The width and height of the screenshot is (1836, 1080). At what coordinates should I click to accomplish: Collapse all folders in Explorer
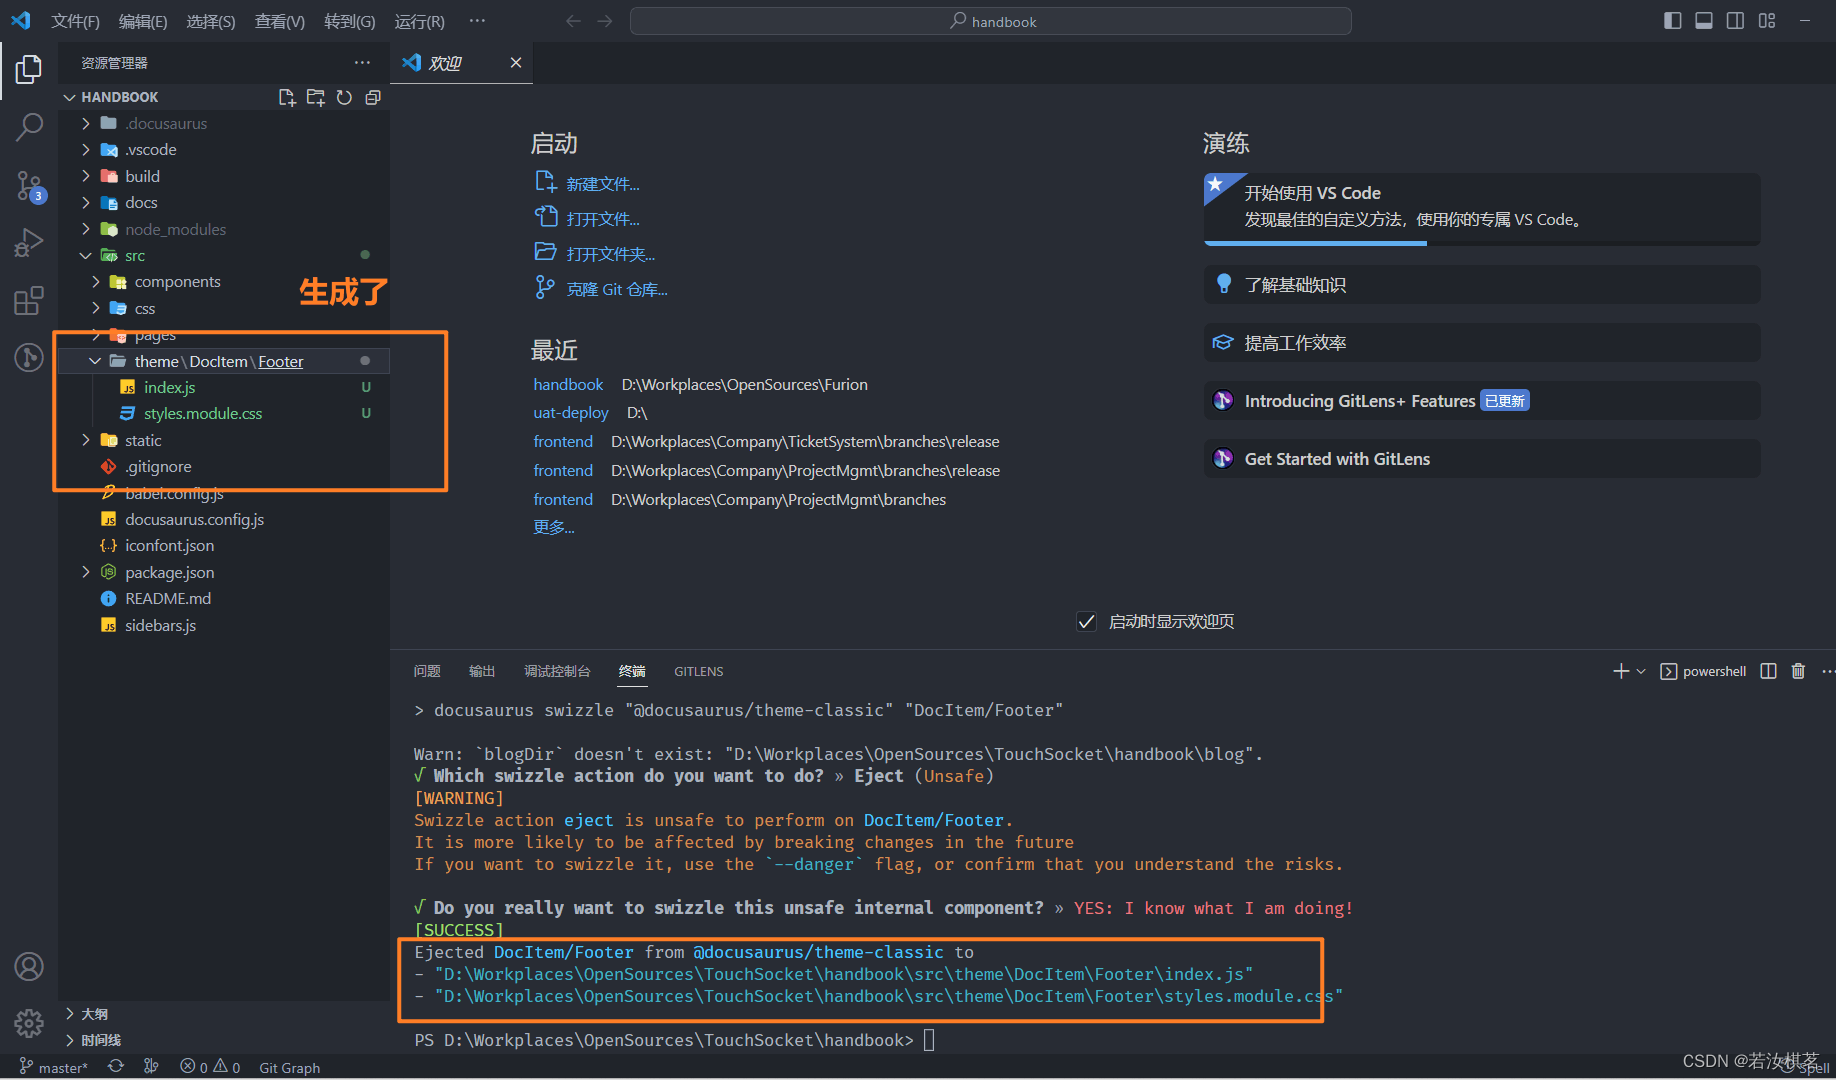[373, 97]
